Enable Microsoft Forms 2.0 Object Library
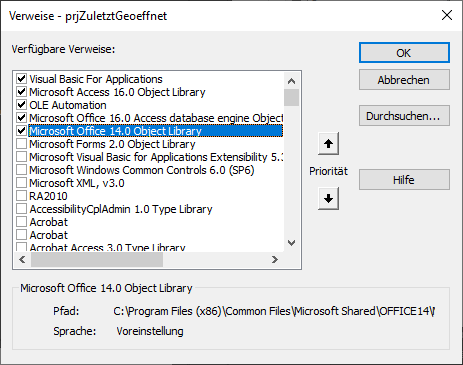 coord(22,144)
